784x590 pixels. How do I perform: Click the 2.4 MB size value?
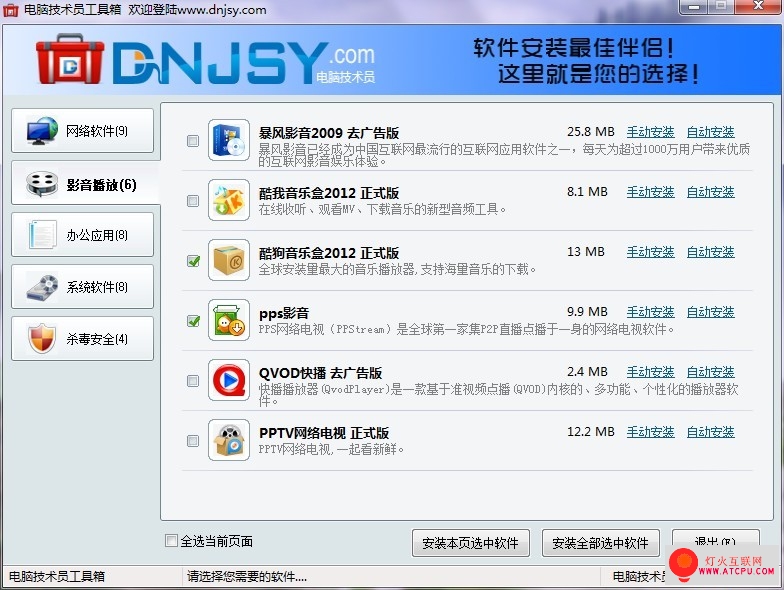(587, 372)
